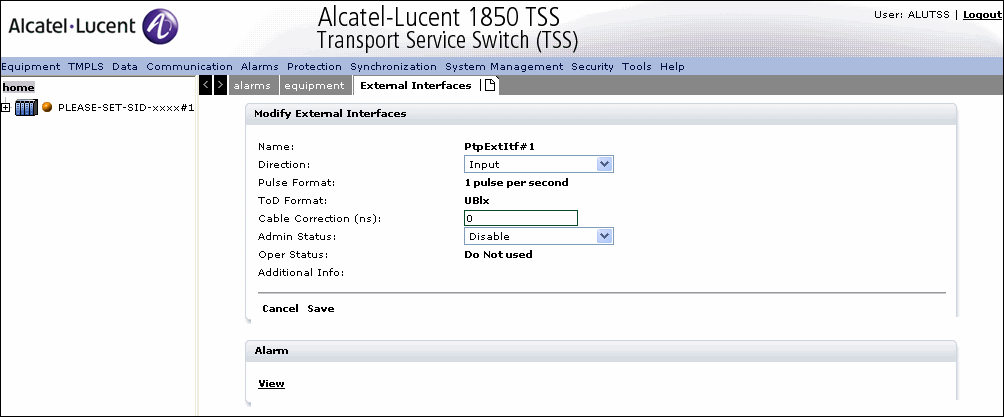Click the PtpExtItf#1 name value
The image size is (1004, 417).
coord(499,147)
